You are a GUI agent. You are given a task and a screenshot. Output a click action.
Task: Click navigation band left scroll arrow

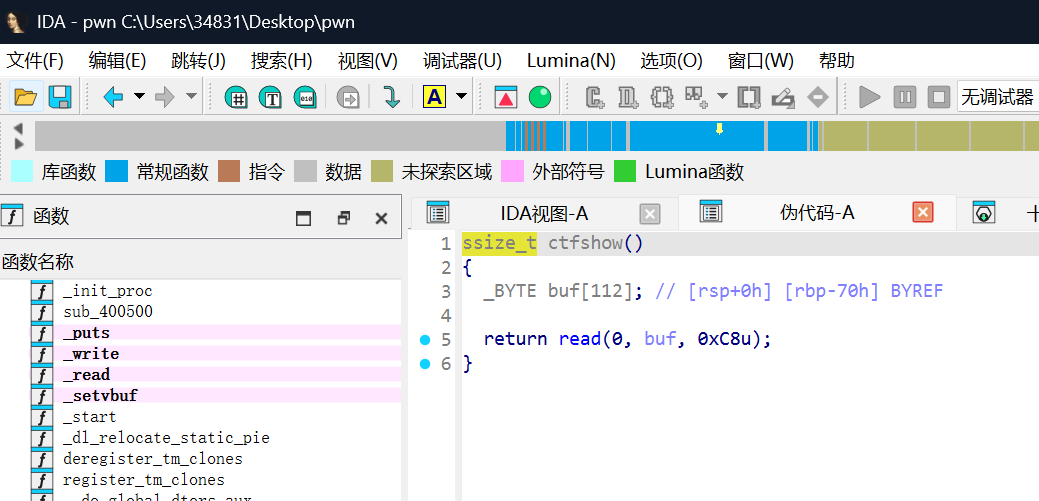click(19, 128)
